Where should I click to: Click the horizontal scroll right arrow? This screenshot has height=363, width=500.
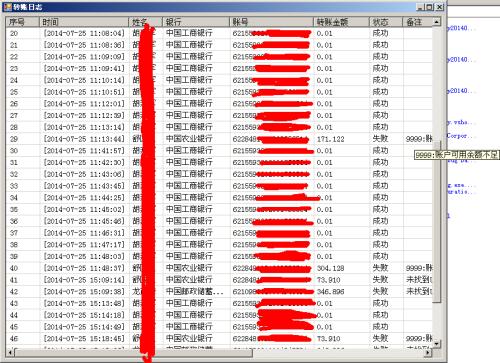[428, 352]
